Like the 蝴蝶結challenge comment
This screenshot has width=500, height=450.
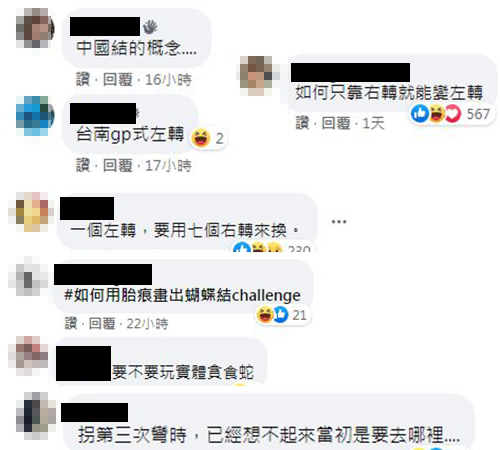click(x=71, y=323)
